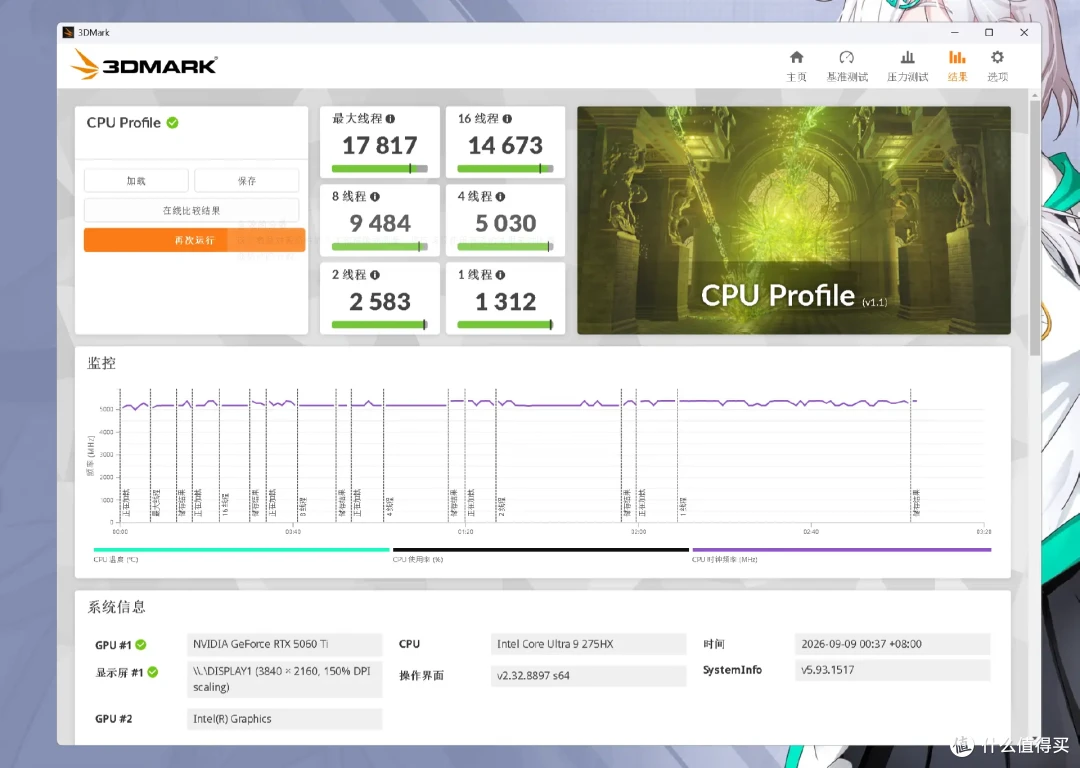Click the 最大线程 score 17 817
The image size is (1080, 768).
pos(380,145)
